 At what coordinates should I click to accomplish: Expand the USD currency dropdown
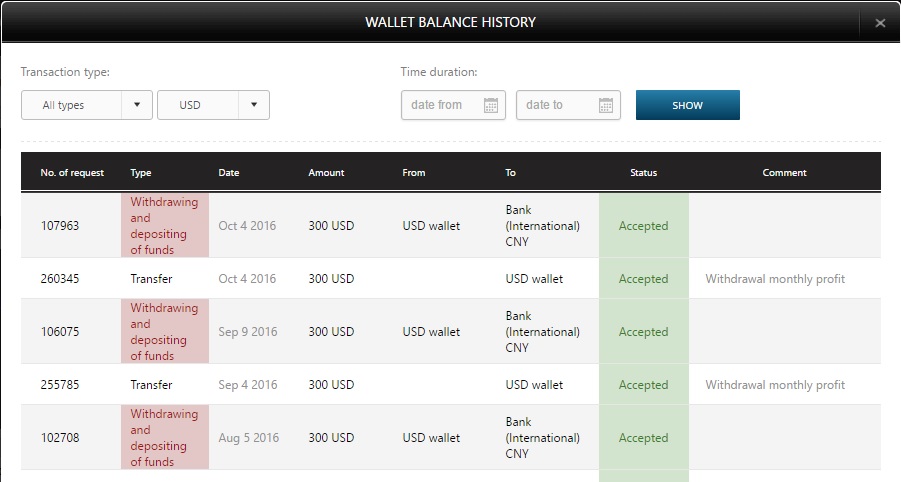pos(213,105)
